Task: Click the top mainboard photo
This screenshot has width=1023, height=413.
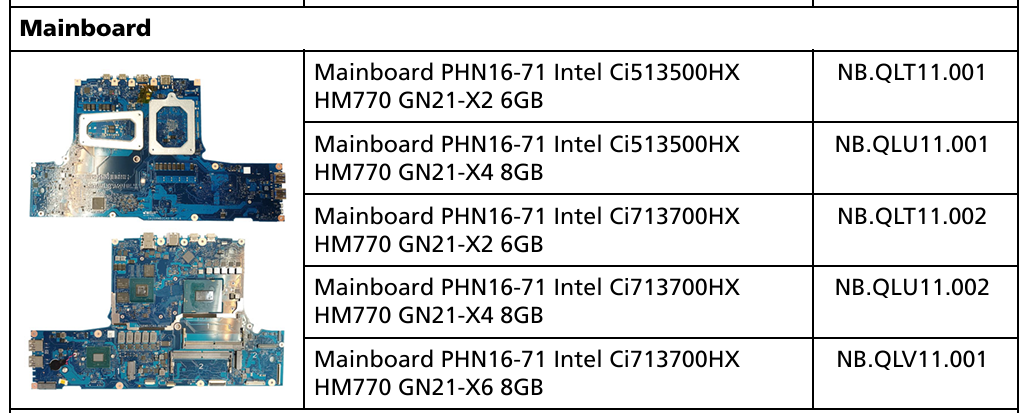Action: click(158, 145)
